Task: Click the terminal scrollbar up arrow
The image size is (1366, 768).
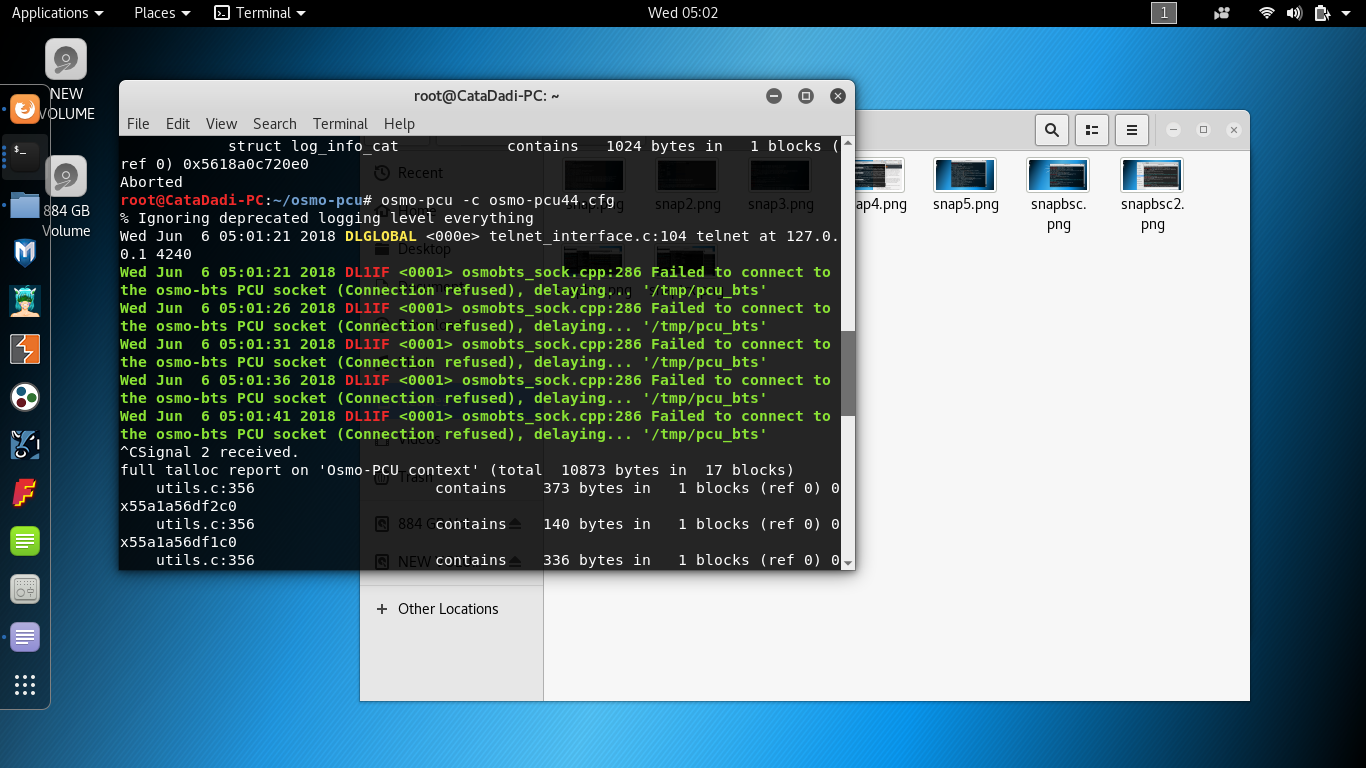Action: click(x=848, y=143)
